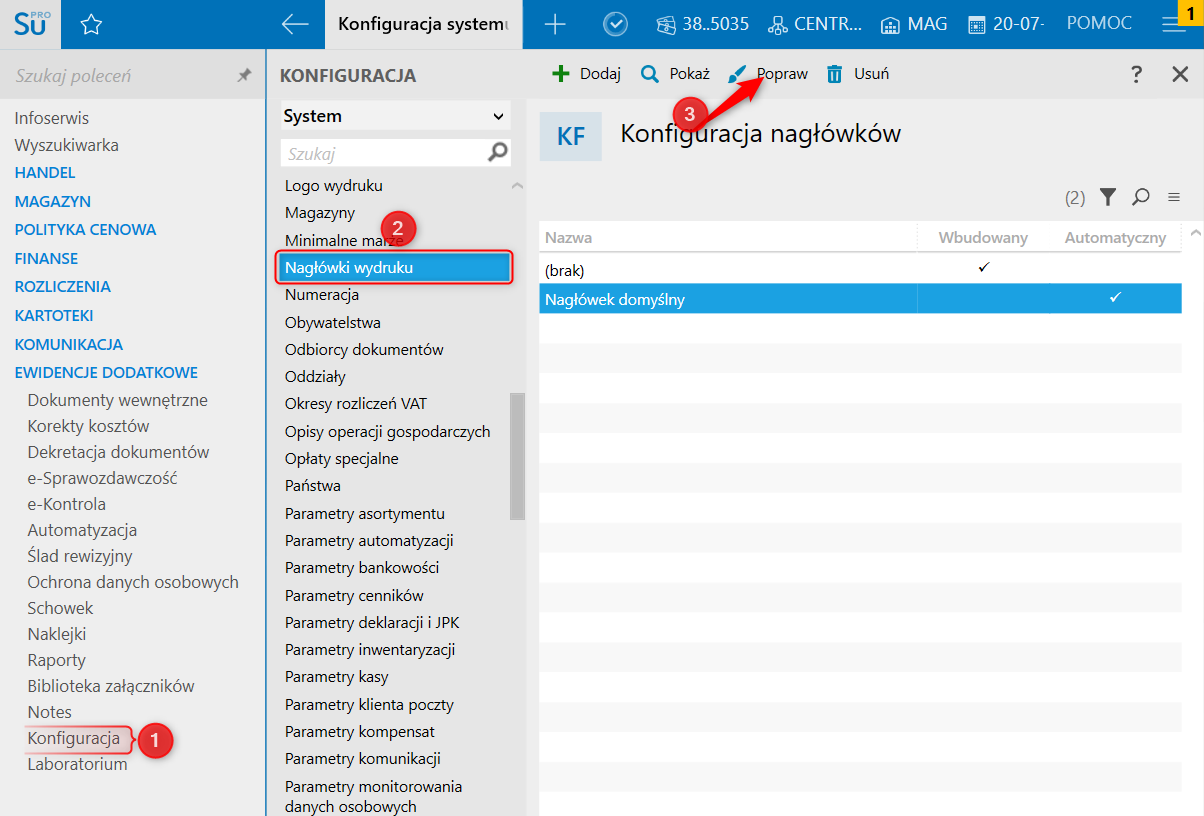Open search magnifier above the table
This screenshot has width=1204, height=816.
1140,197
